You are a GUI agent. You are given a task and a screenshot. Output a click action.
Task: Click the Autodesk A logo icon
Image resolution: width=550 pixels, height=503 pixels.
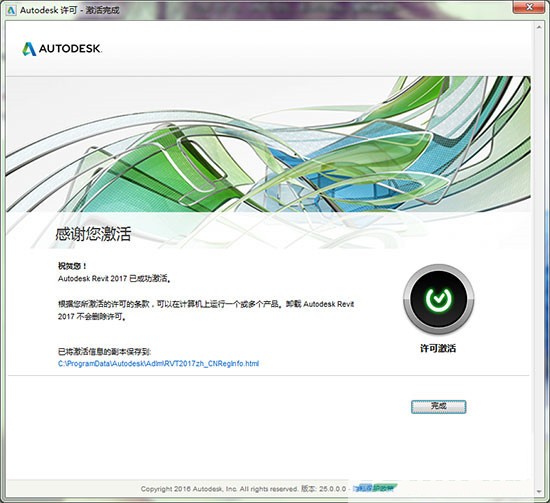point(29,49)
